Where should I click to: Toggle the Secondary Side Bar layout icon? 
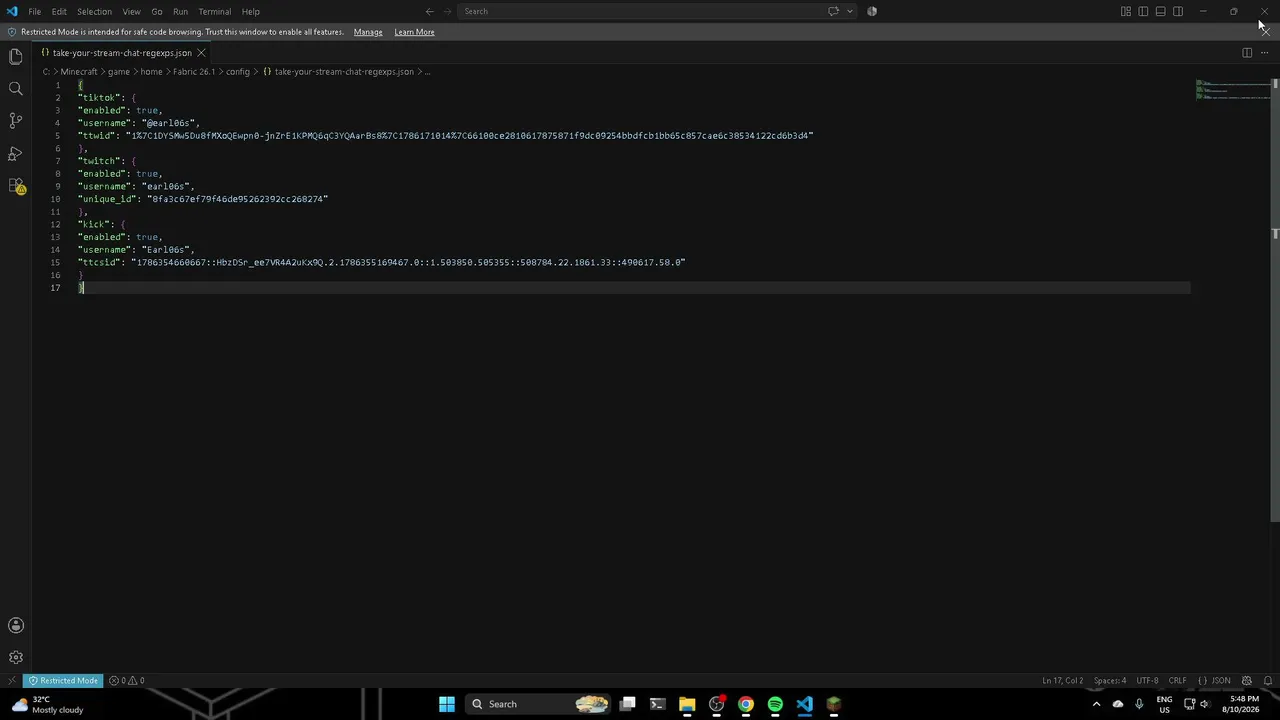(1178, 11)
